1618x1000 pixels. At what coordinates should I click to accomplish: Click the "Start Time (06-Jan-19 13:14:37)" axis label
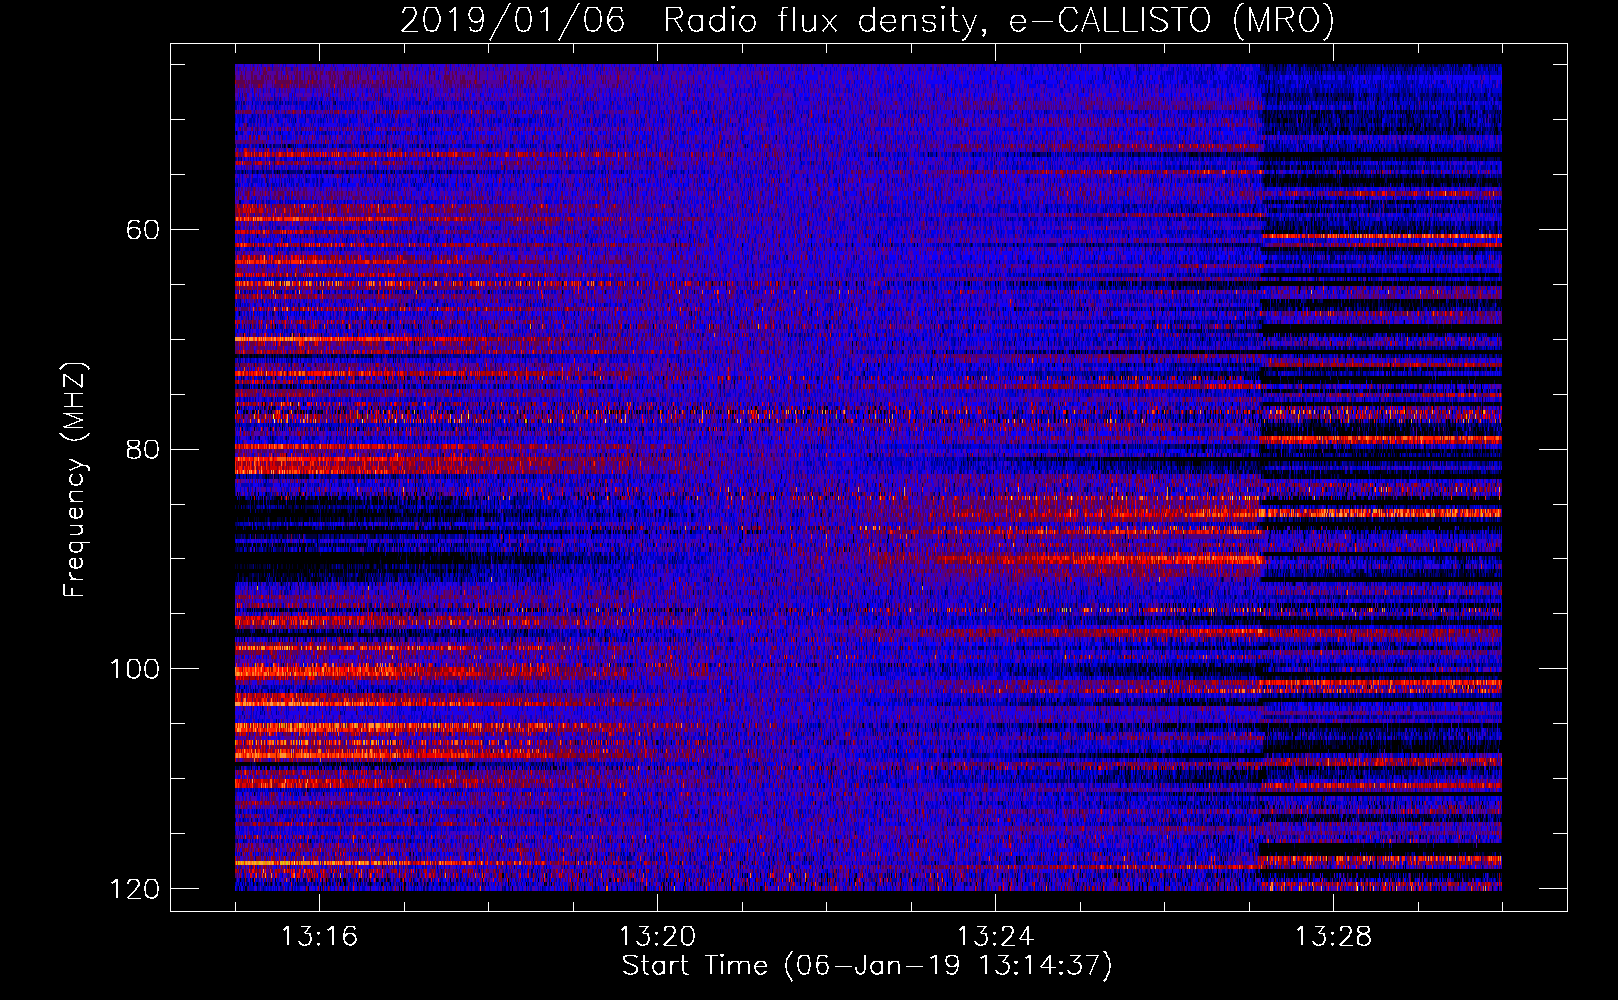[x=867, y=966]
